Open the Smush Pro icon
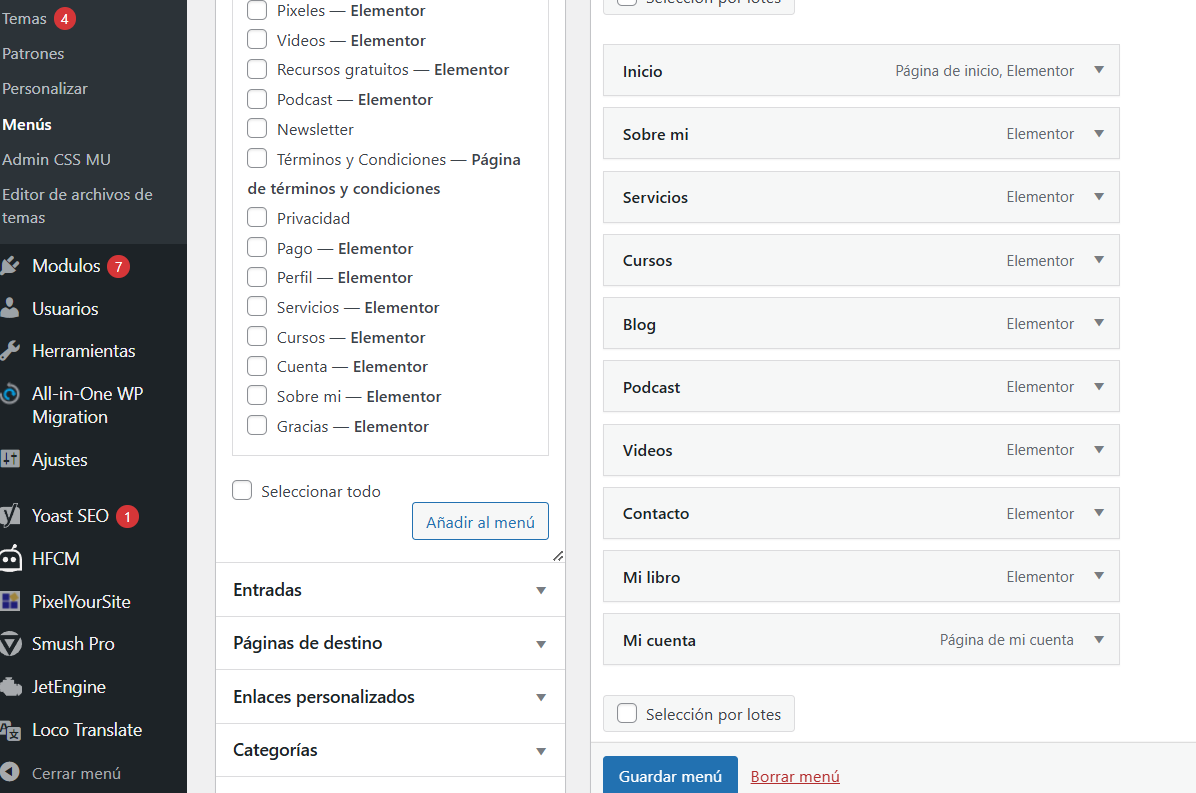 (x=10, y=644)
